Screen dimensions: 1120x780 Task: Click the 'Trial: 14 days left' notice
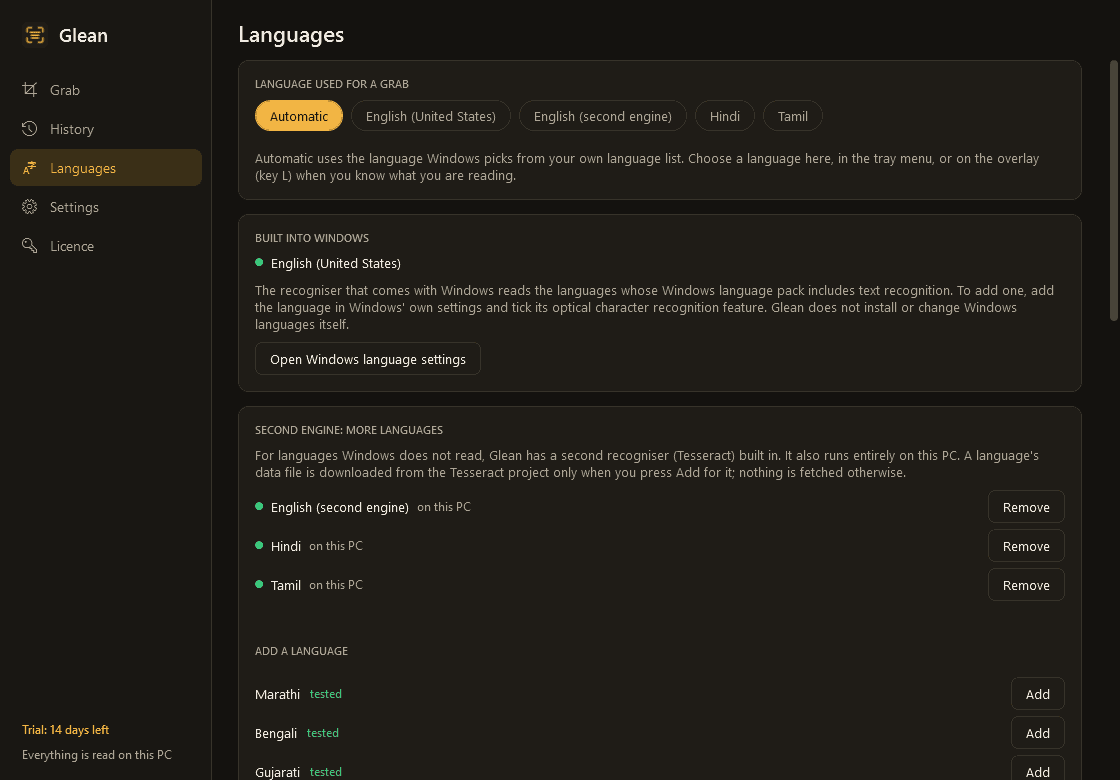pos(66,729)
